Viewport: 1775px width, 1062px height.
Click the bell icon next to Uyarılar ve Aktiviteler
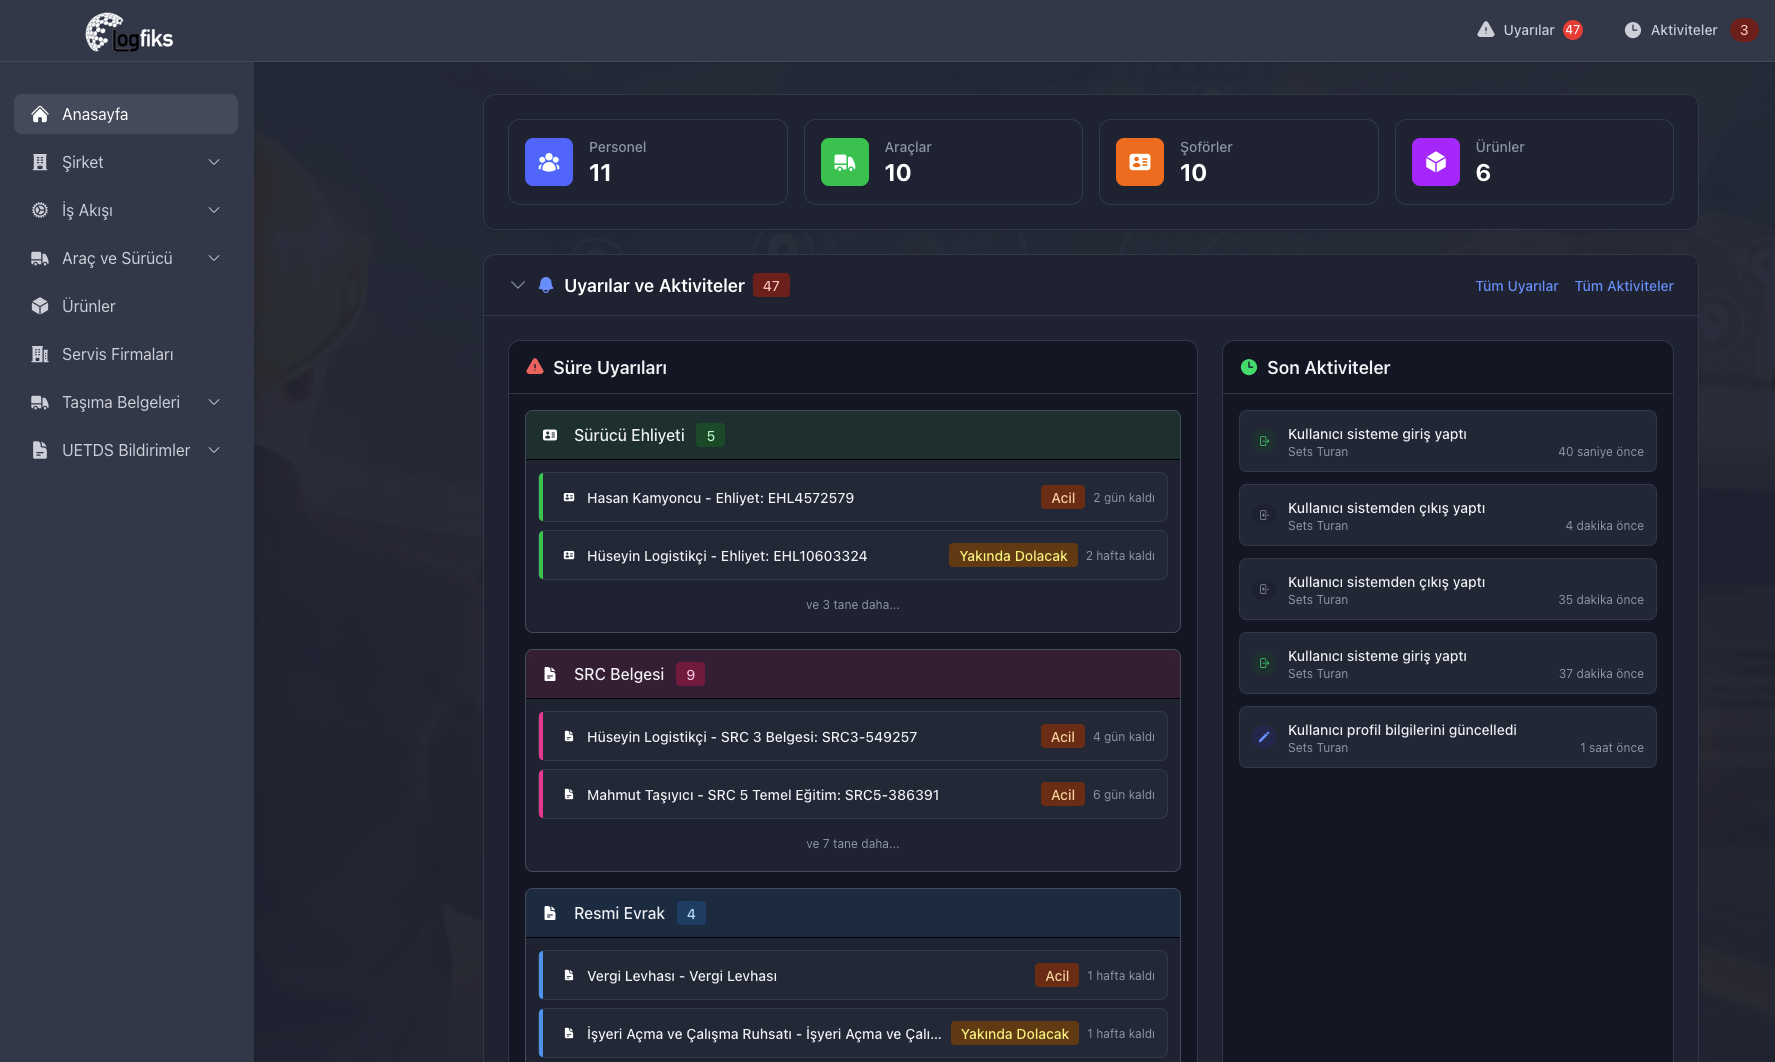(545, 285)
